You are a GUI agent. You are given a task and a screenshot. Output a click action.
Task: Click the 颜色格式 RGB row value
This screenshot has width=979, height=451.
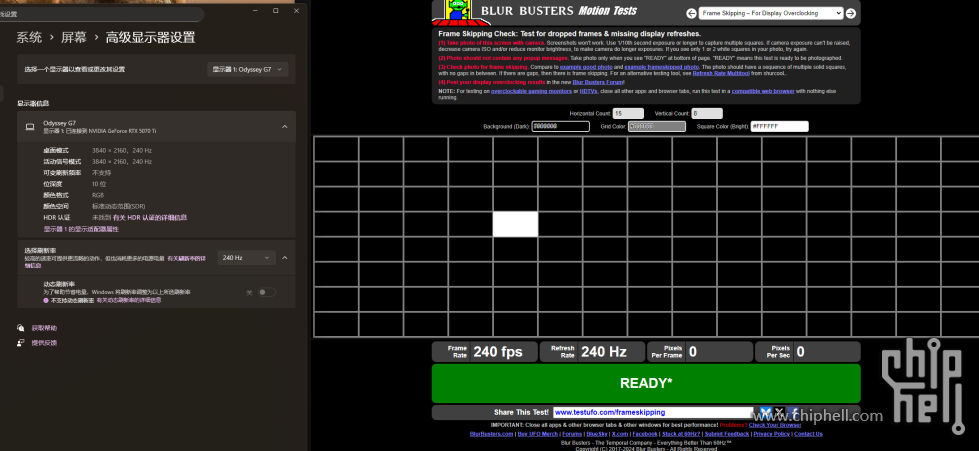(98, 196)
